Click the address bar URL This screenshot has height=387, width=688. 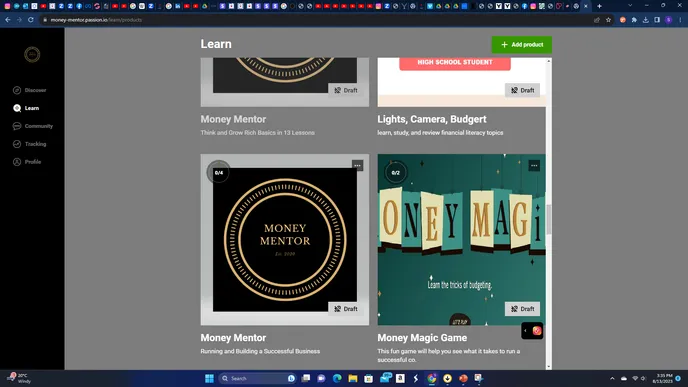click(x=96, y=20)
